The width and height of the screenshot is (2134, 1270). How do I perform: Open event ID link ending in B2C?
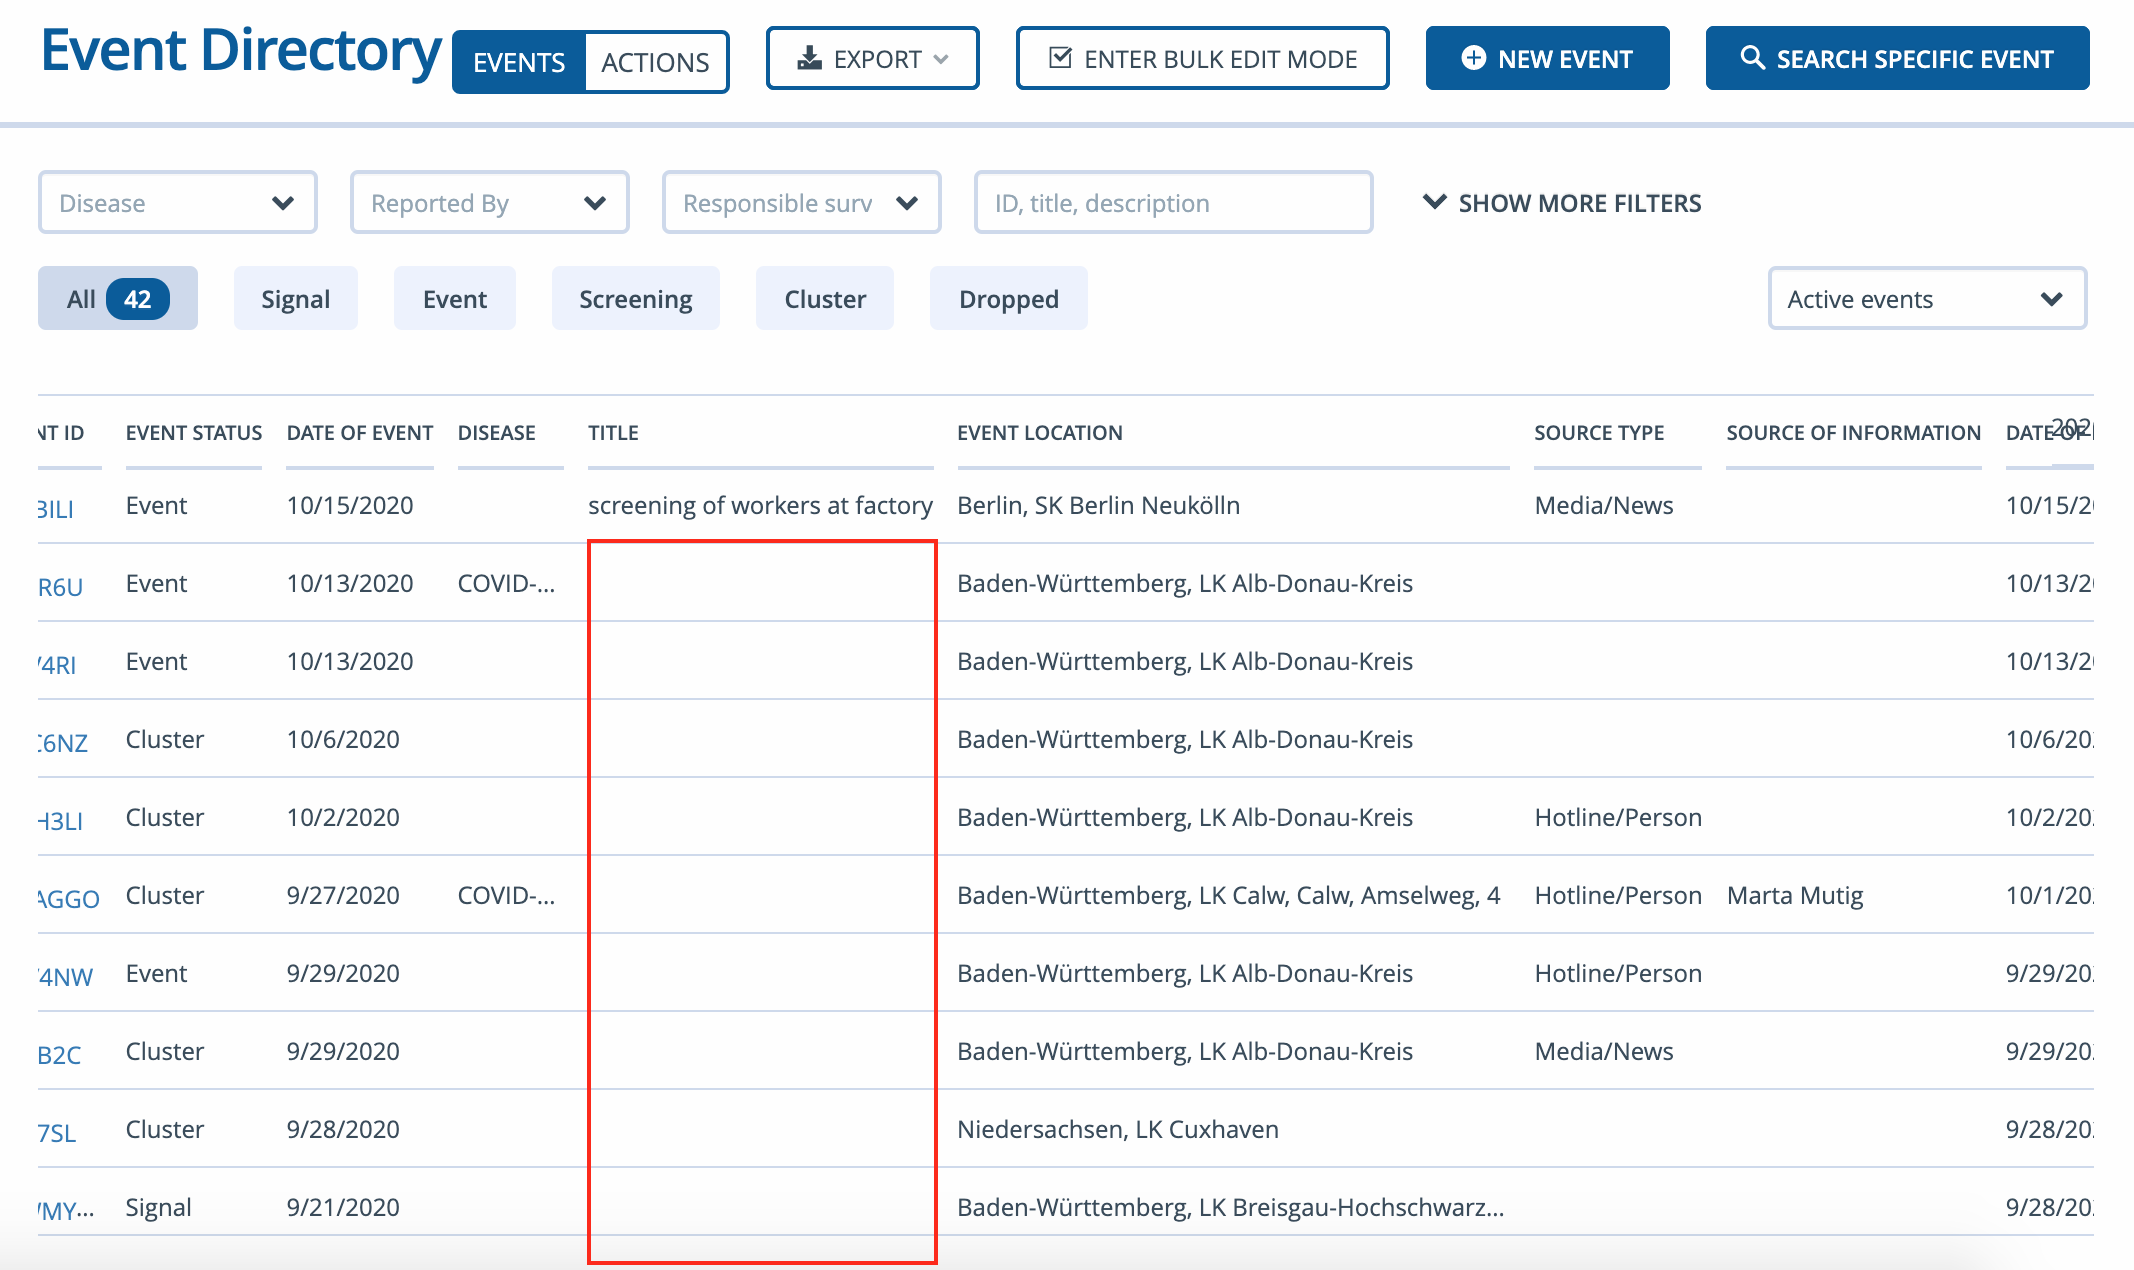(x=60, y=1055)
